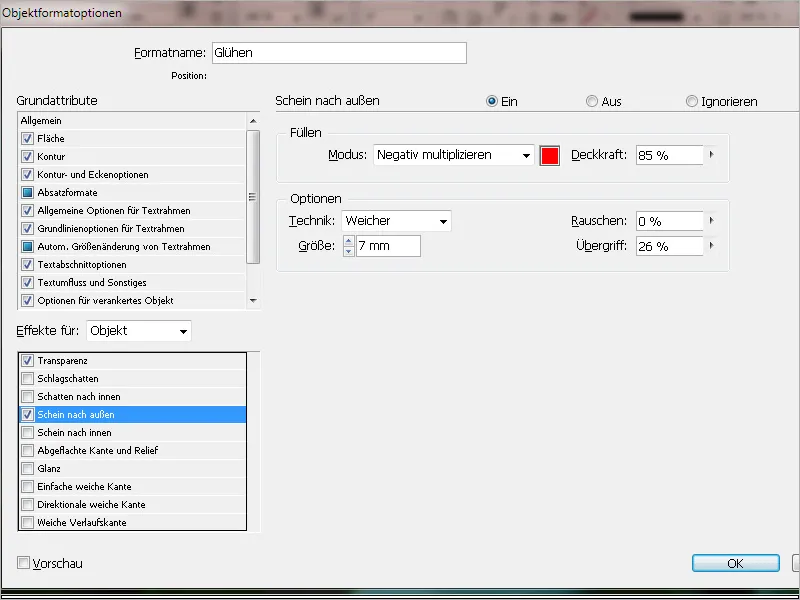Select the Ignorieren radio button
Screen dimensions: 800x600
[x=691, y=101]
